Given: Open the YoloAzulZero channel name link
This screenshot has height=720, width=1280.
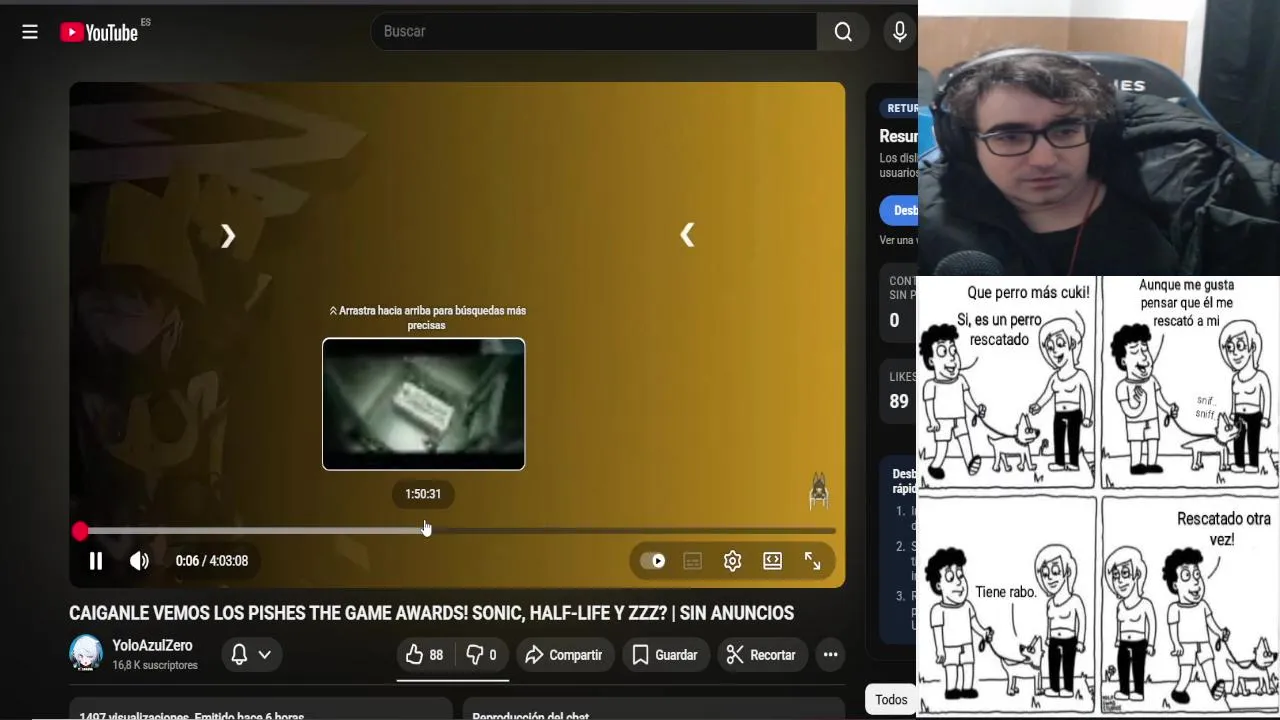Looking at the screenshot, I should pyautogui.click(x=152, y=646).
